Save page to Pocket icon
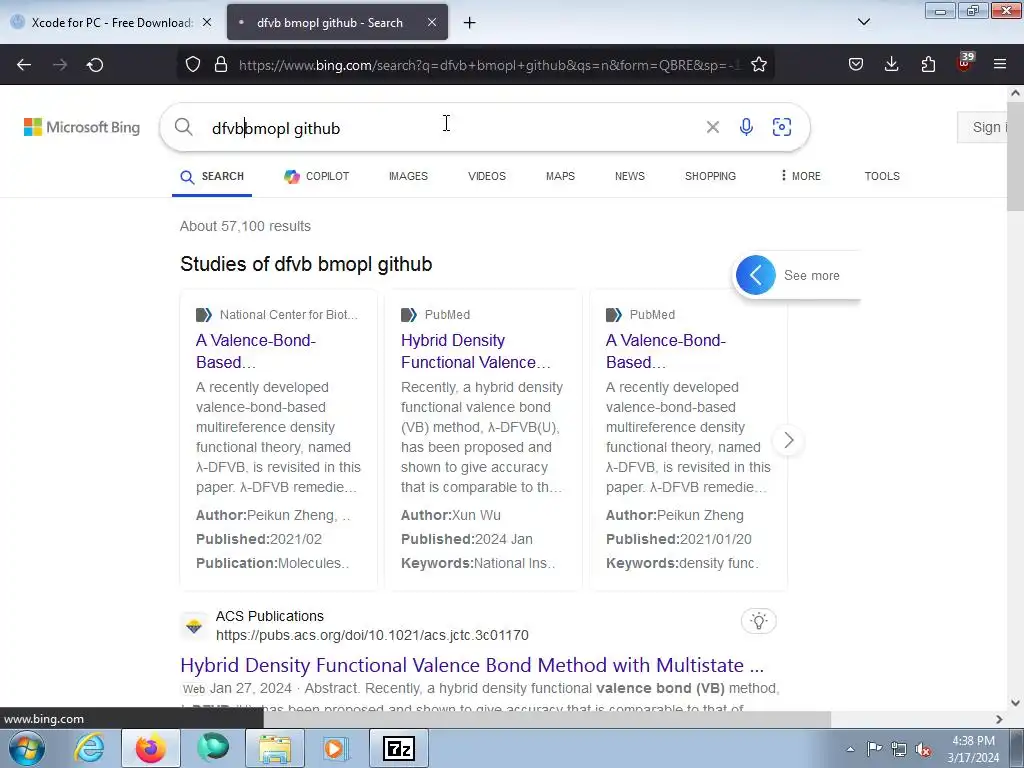1024x768 pixels. tap(856, 65)
